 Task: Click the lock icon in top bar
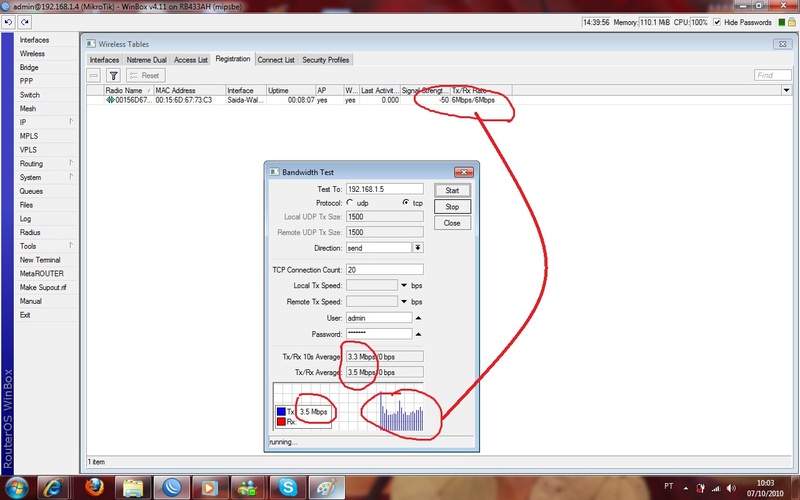pos(792,22)
